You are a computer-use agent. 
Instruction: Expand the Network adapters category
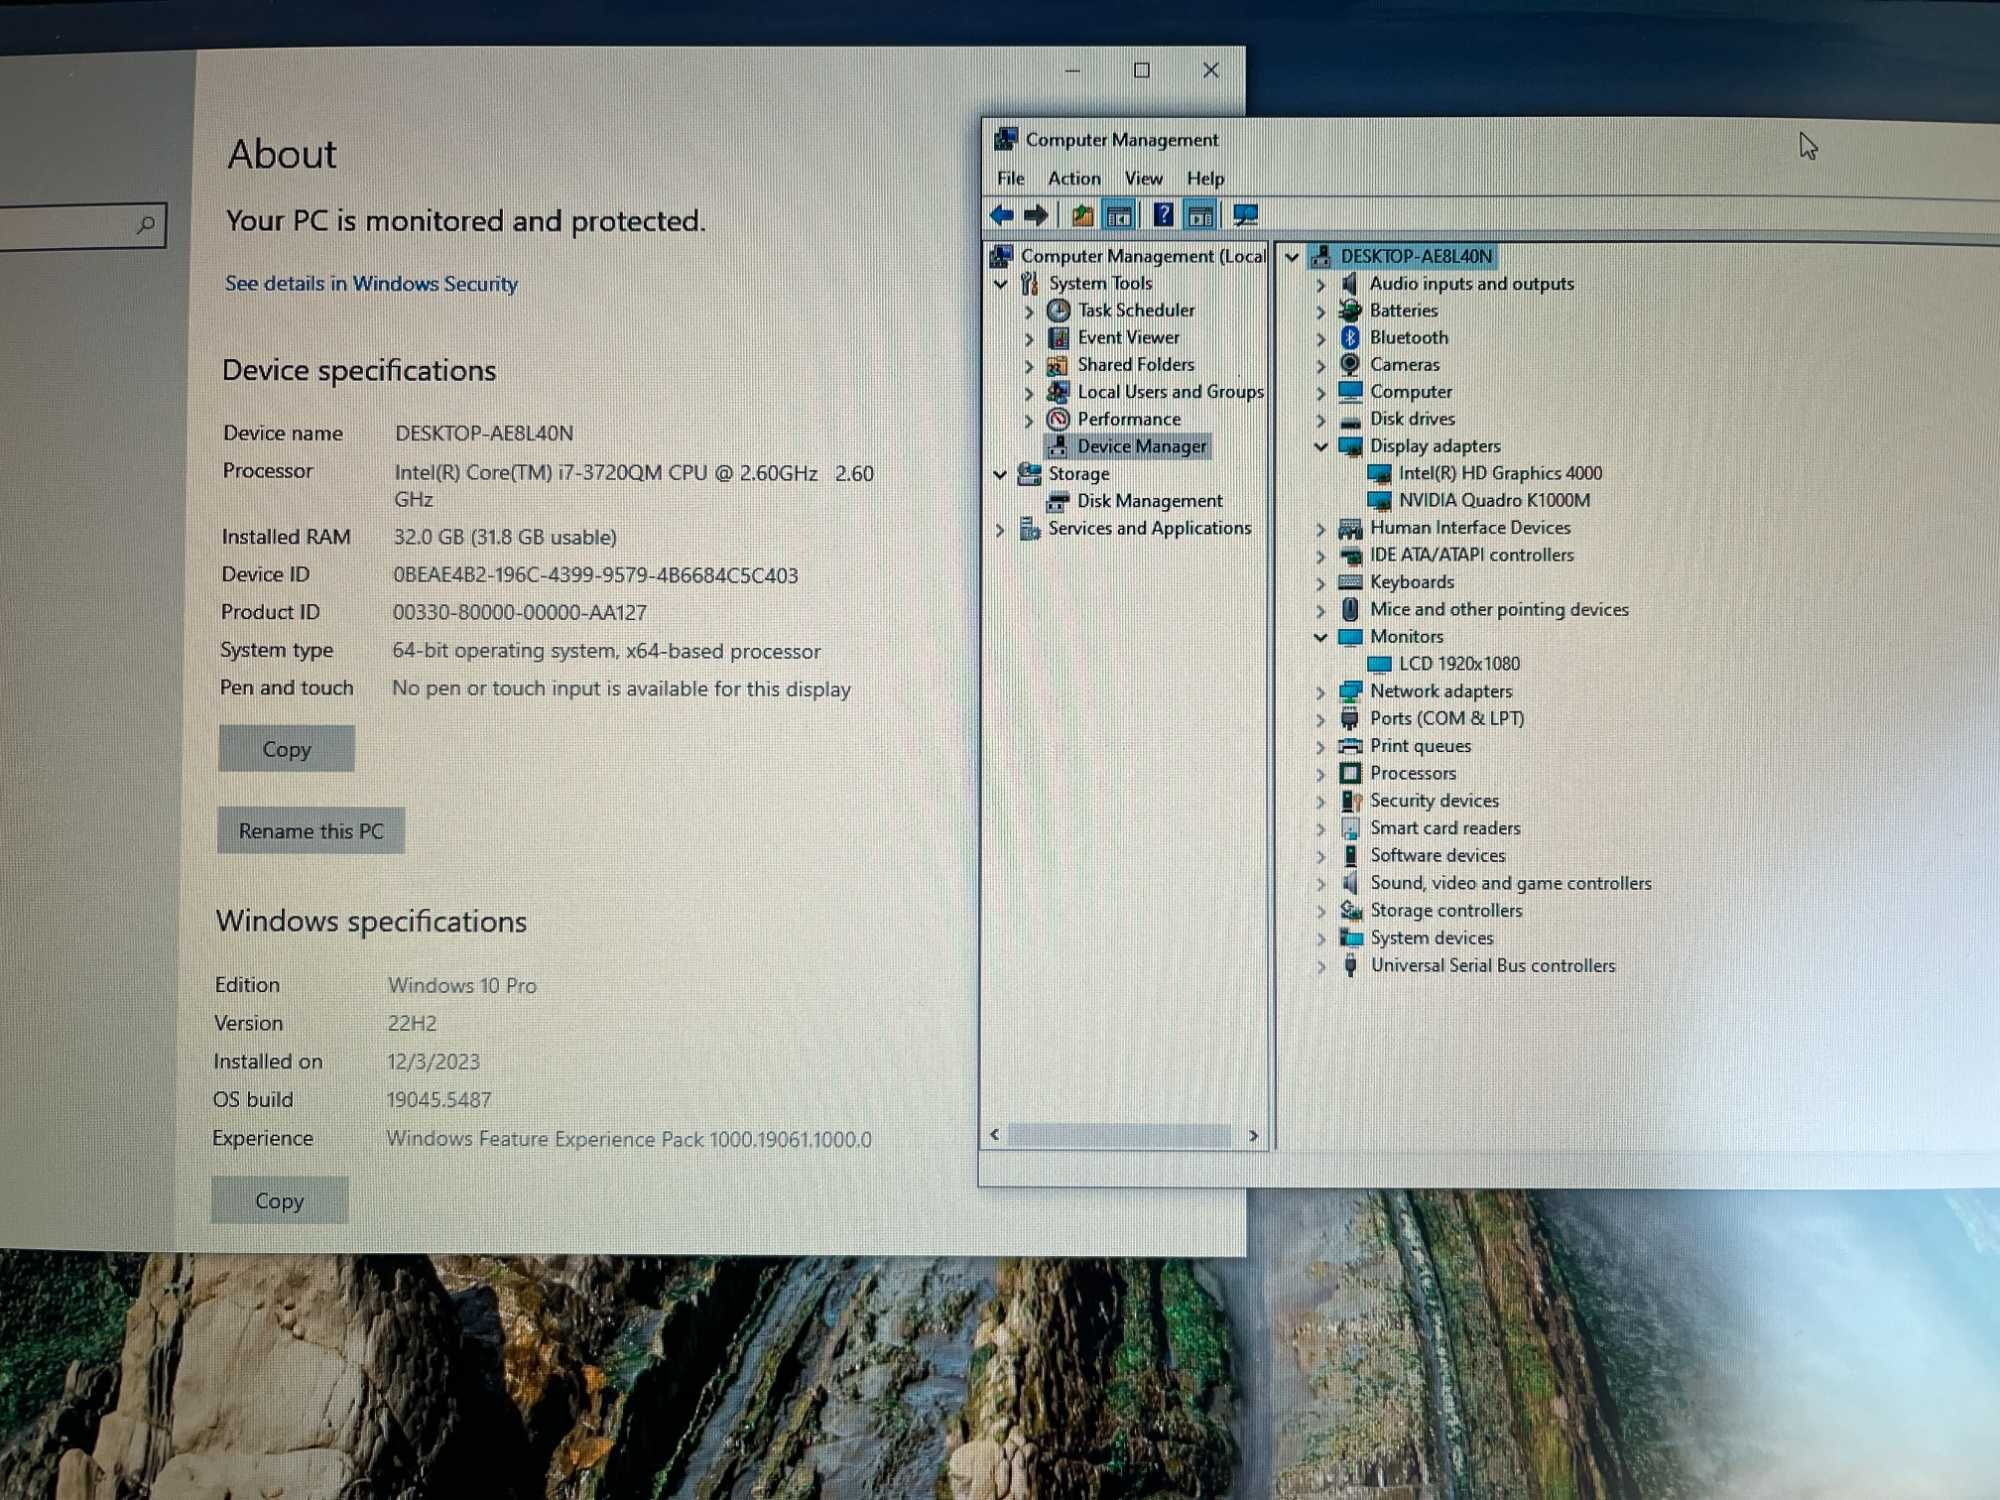click(1321, 692)
